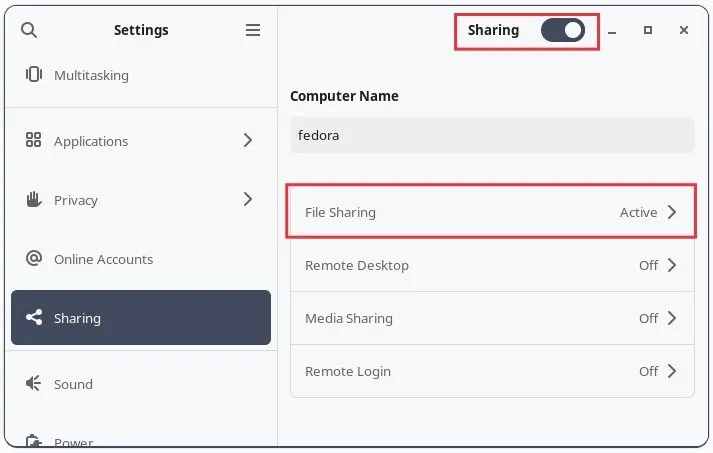This screenshot has width=713, height=453.
Task: Open the hamburger menu in Settings header
Action: pyautogui.click(x=253, y=30)
